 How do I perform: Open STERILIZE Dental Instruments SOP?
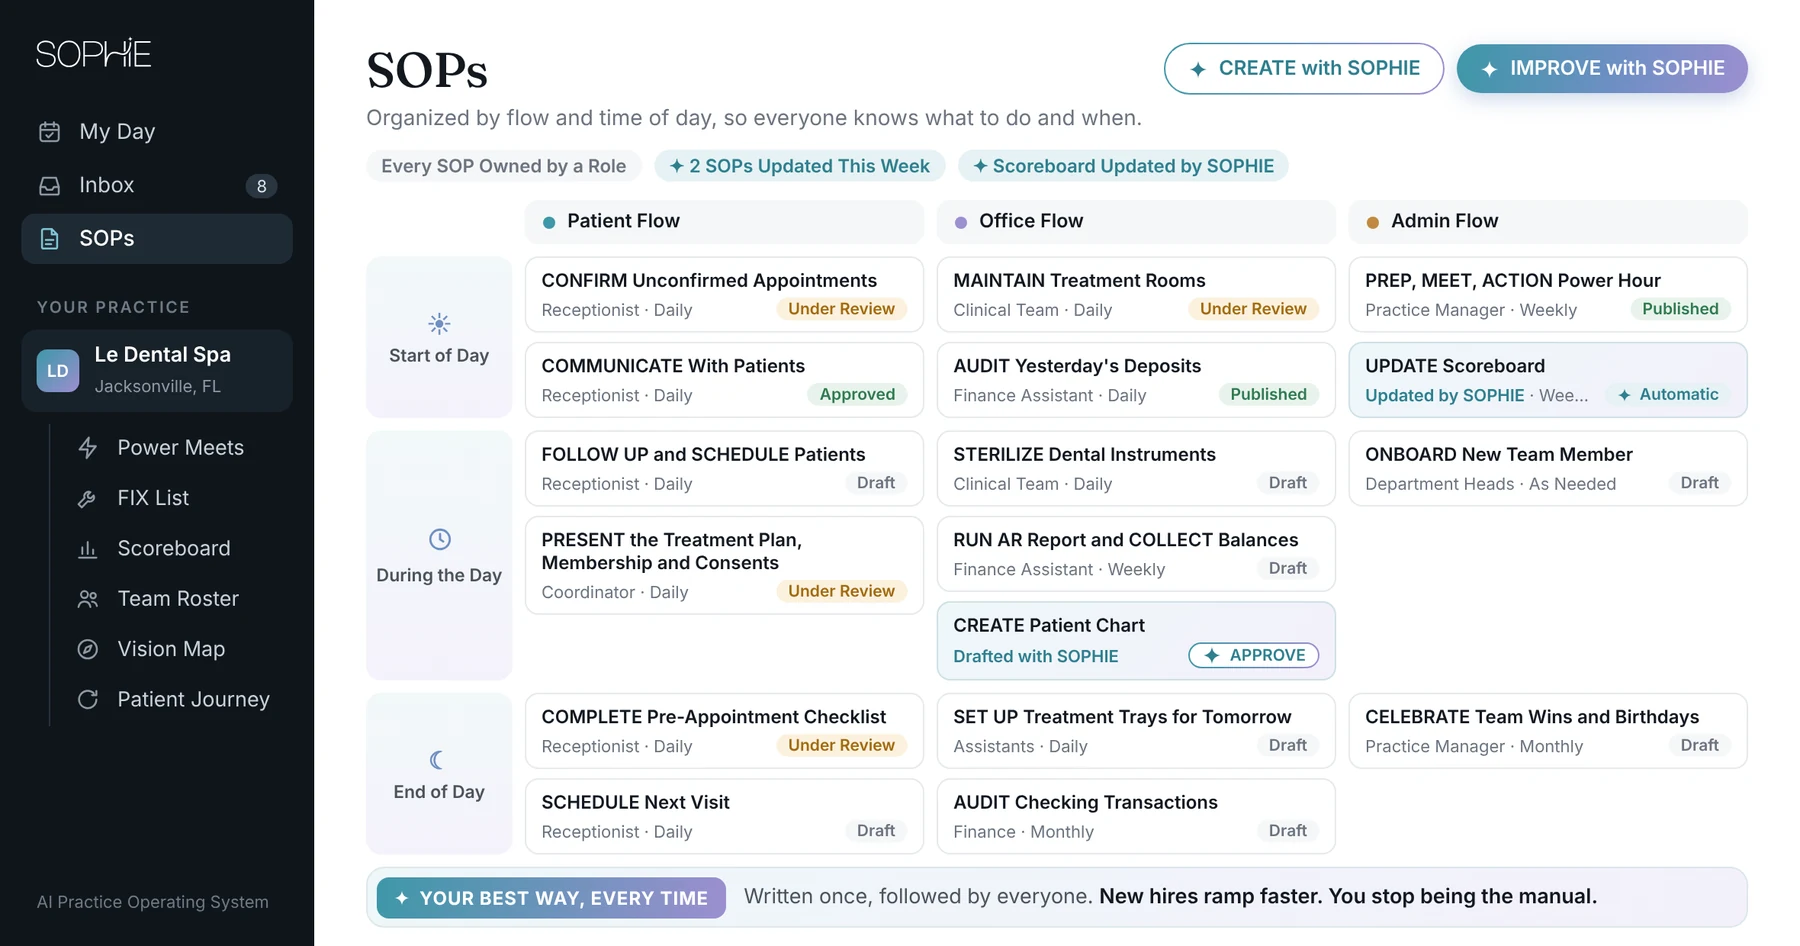[x=1136, y=469]
